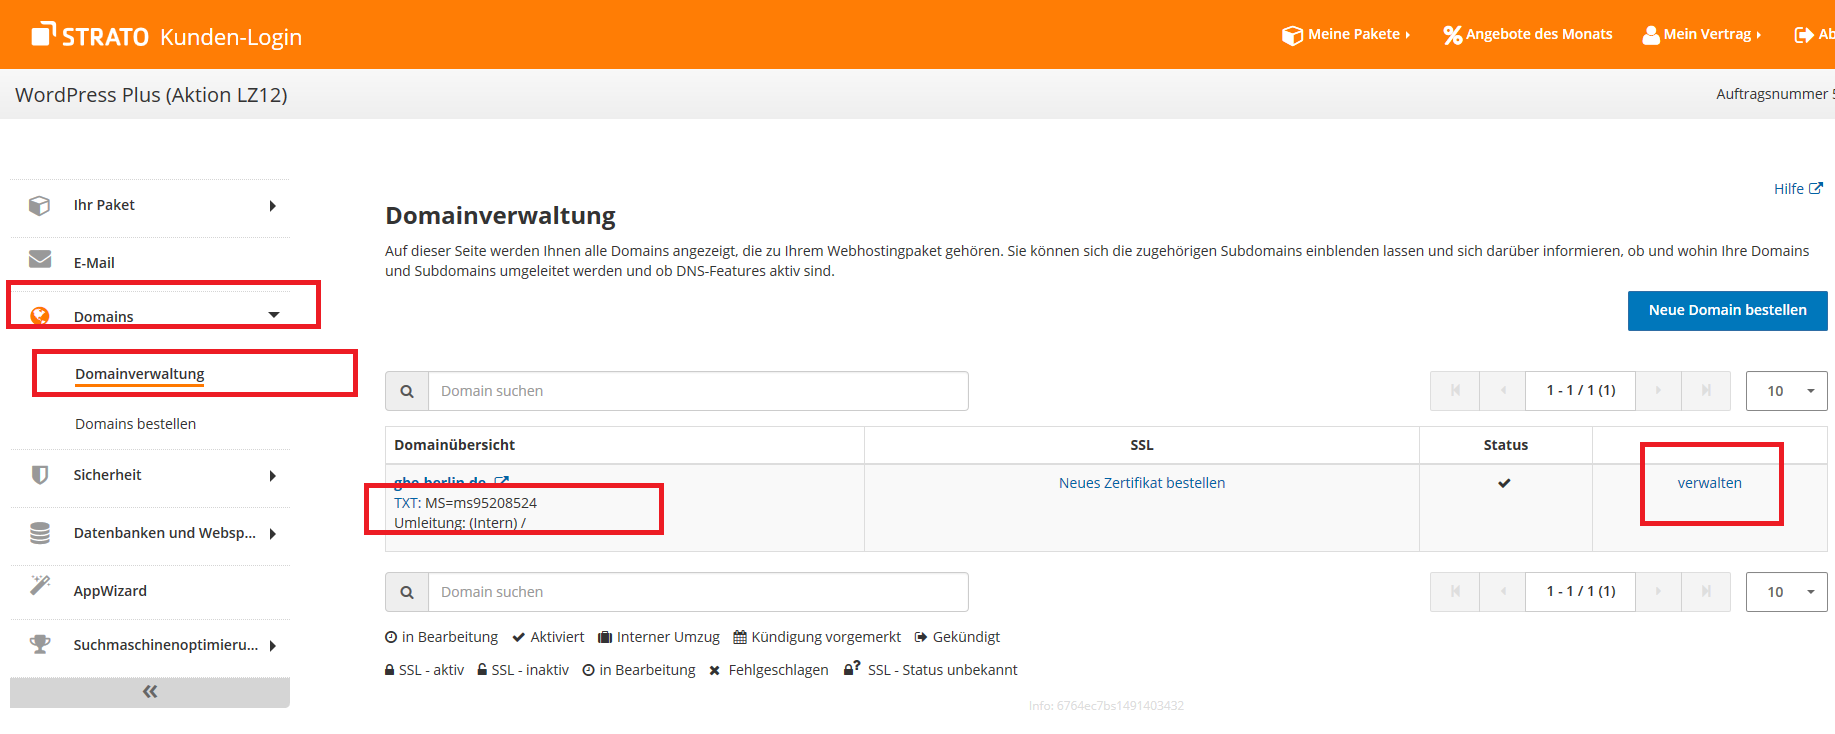Open the top results-per-page dropdown

(1786, 391)
